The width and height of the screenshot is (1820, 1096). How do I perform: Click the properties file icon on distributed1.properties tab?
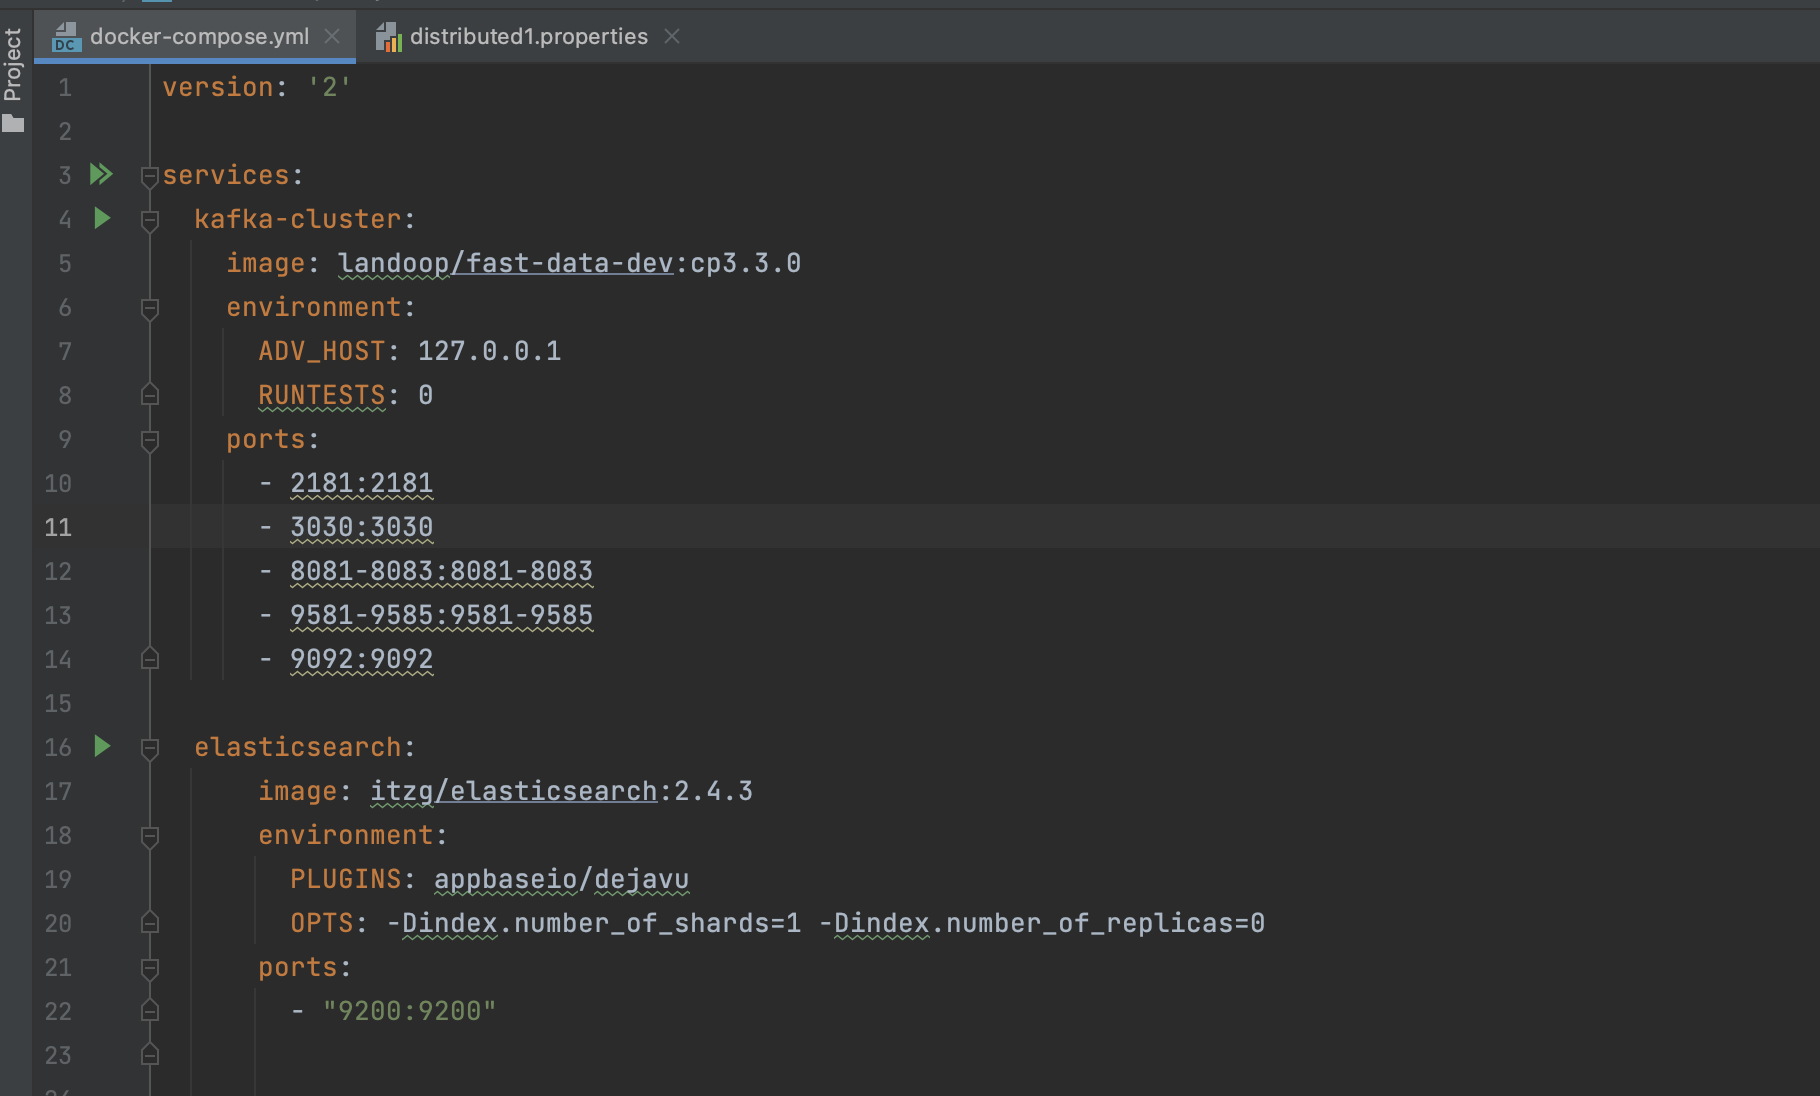(390, 36)
